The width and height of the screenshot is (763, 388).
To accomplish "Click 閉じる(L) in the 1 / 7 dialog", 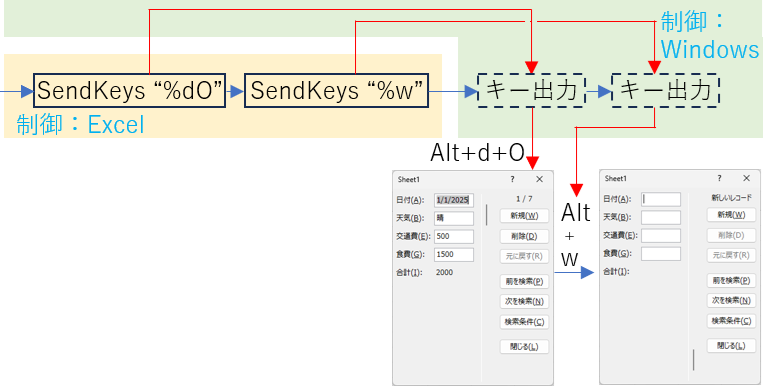I will click(x=524, y=347).
